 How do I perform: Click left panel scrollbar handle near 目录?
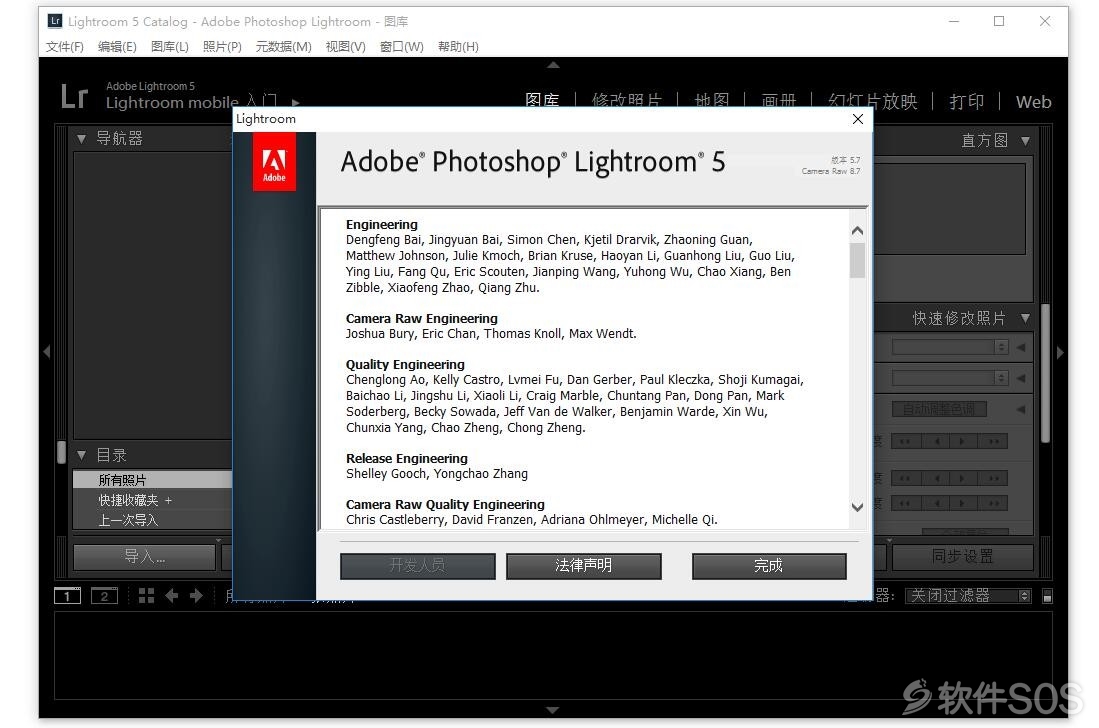pos(62,453)
